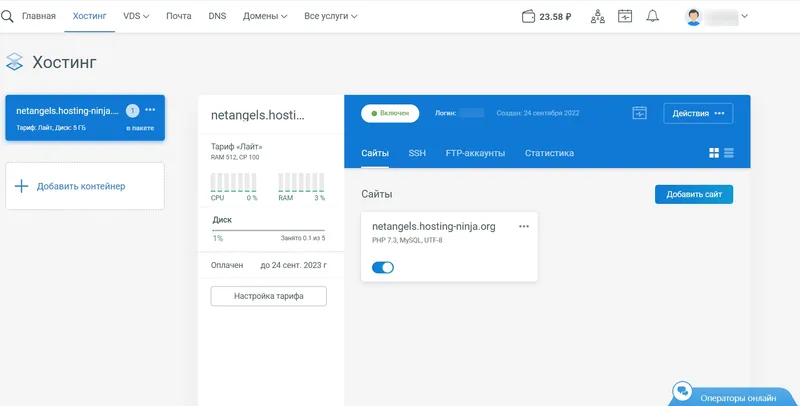Screen dimensions: 800x406
Task: Open the Операторы онлайн chat icon
Action: [x=682, y=392]
